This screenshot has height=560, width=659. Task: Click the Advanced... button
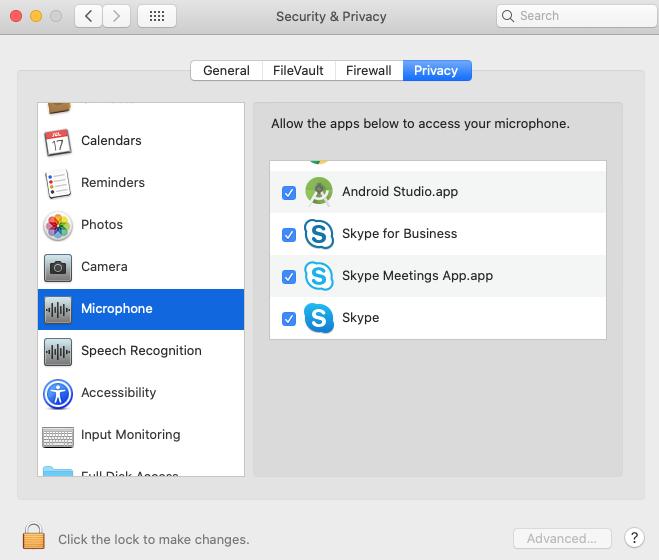click(x=562, y=539)
